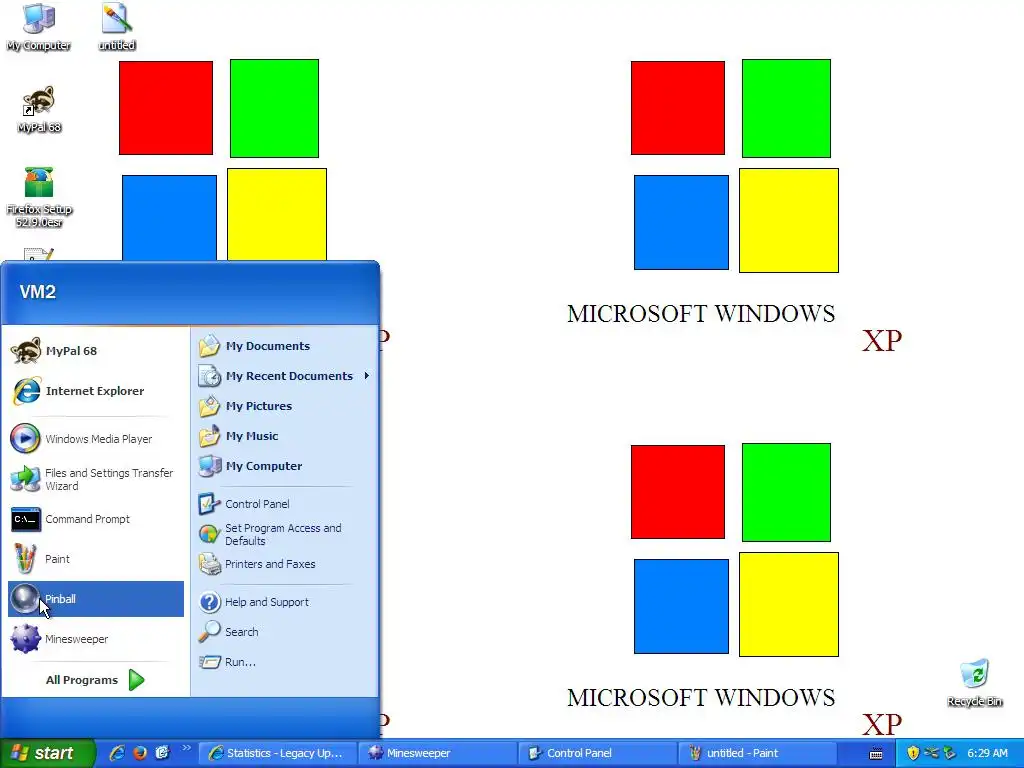Image resolution: width=1024 pixels, height=768 pixels.
Task: Open Printers and Faxes
Action: pyautogui.click(x=284, y=564)
